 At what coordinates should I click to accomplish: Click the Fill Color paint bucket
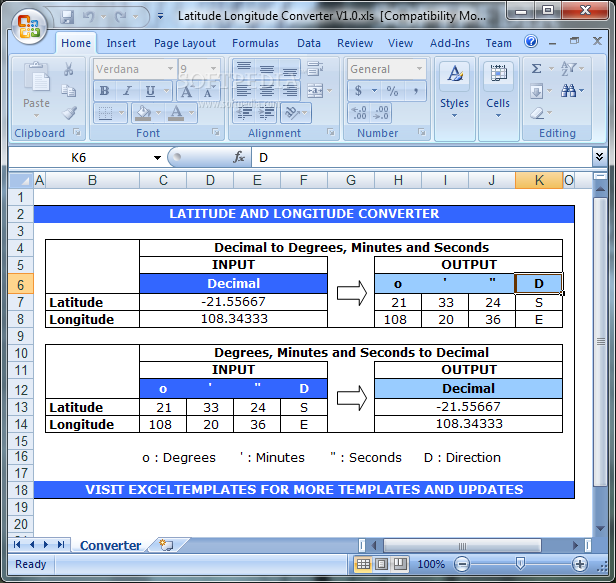143,113
